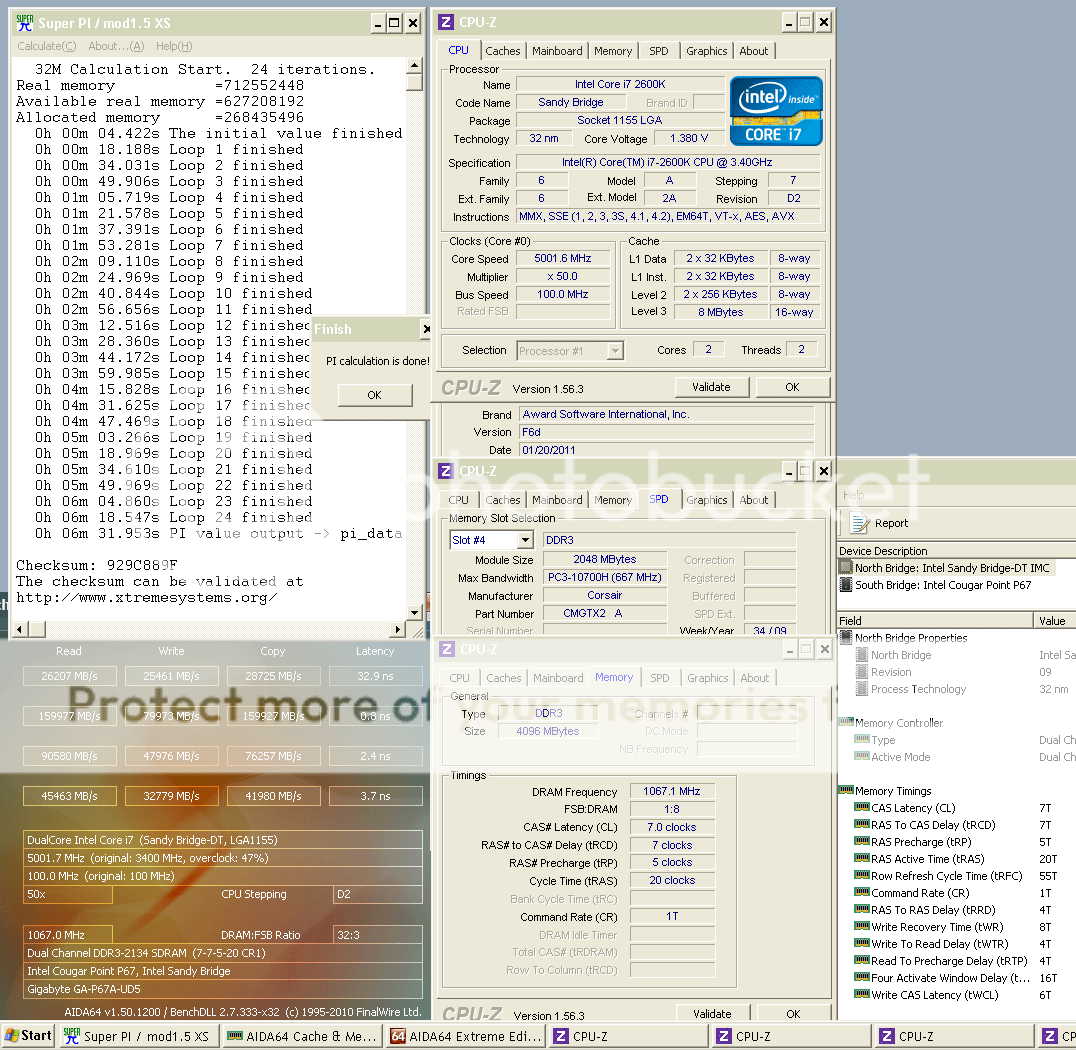Open the Help menu in Super PI
Image resolution: width=1076 pixels, height=1050 pixels.
coord(173,46)
